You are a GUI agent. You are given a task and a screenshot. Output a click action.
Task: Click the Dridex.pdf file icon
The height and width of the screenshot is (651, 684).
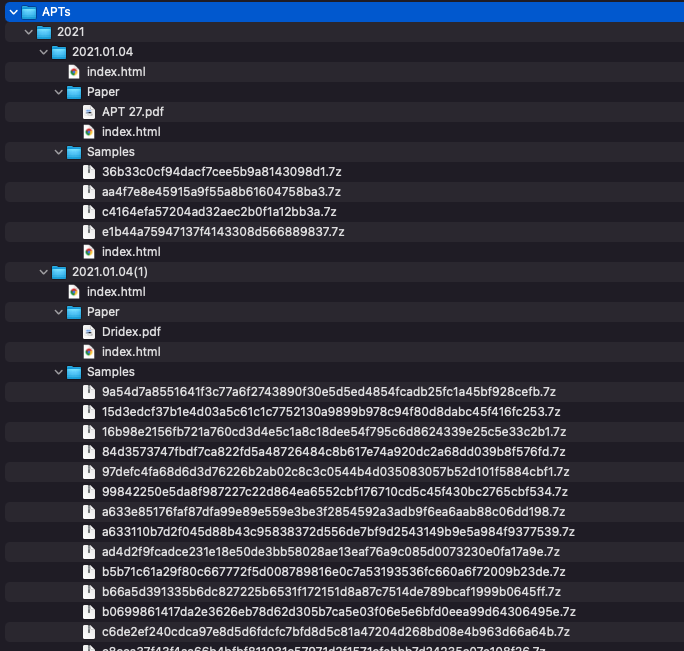(89, 332)
